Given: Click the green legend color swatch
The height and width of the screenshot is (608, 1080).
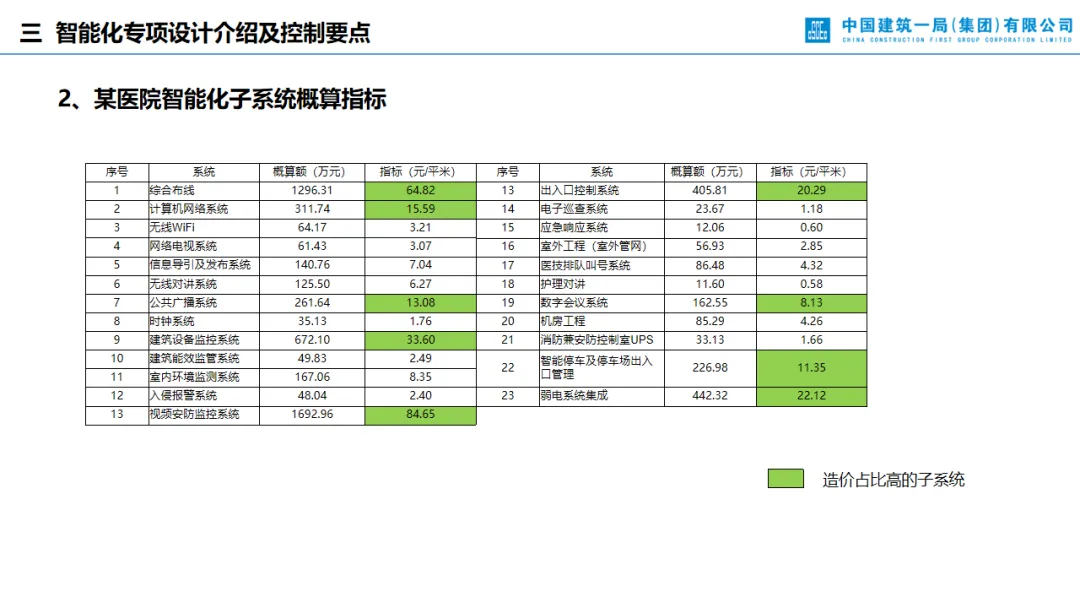Looking at the screenshot, I should coord(786,479).
